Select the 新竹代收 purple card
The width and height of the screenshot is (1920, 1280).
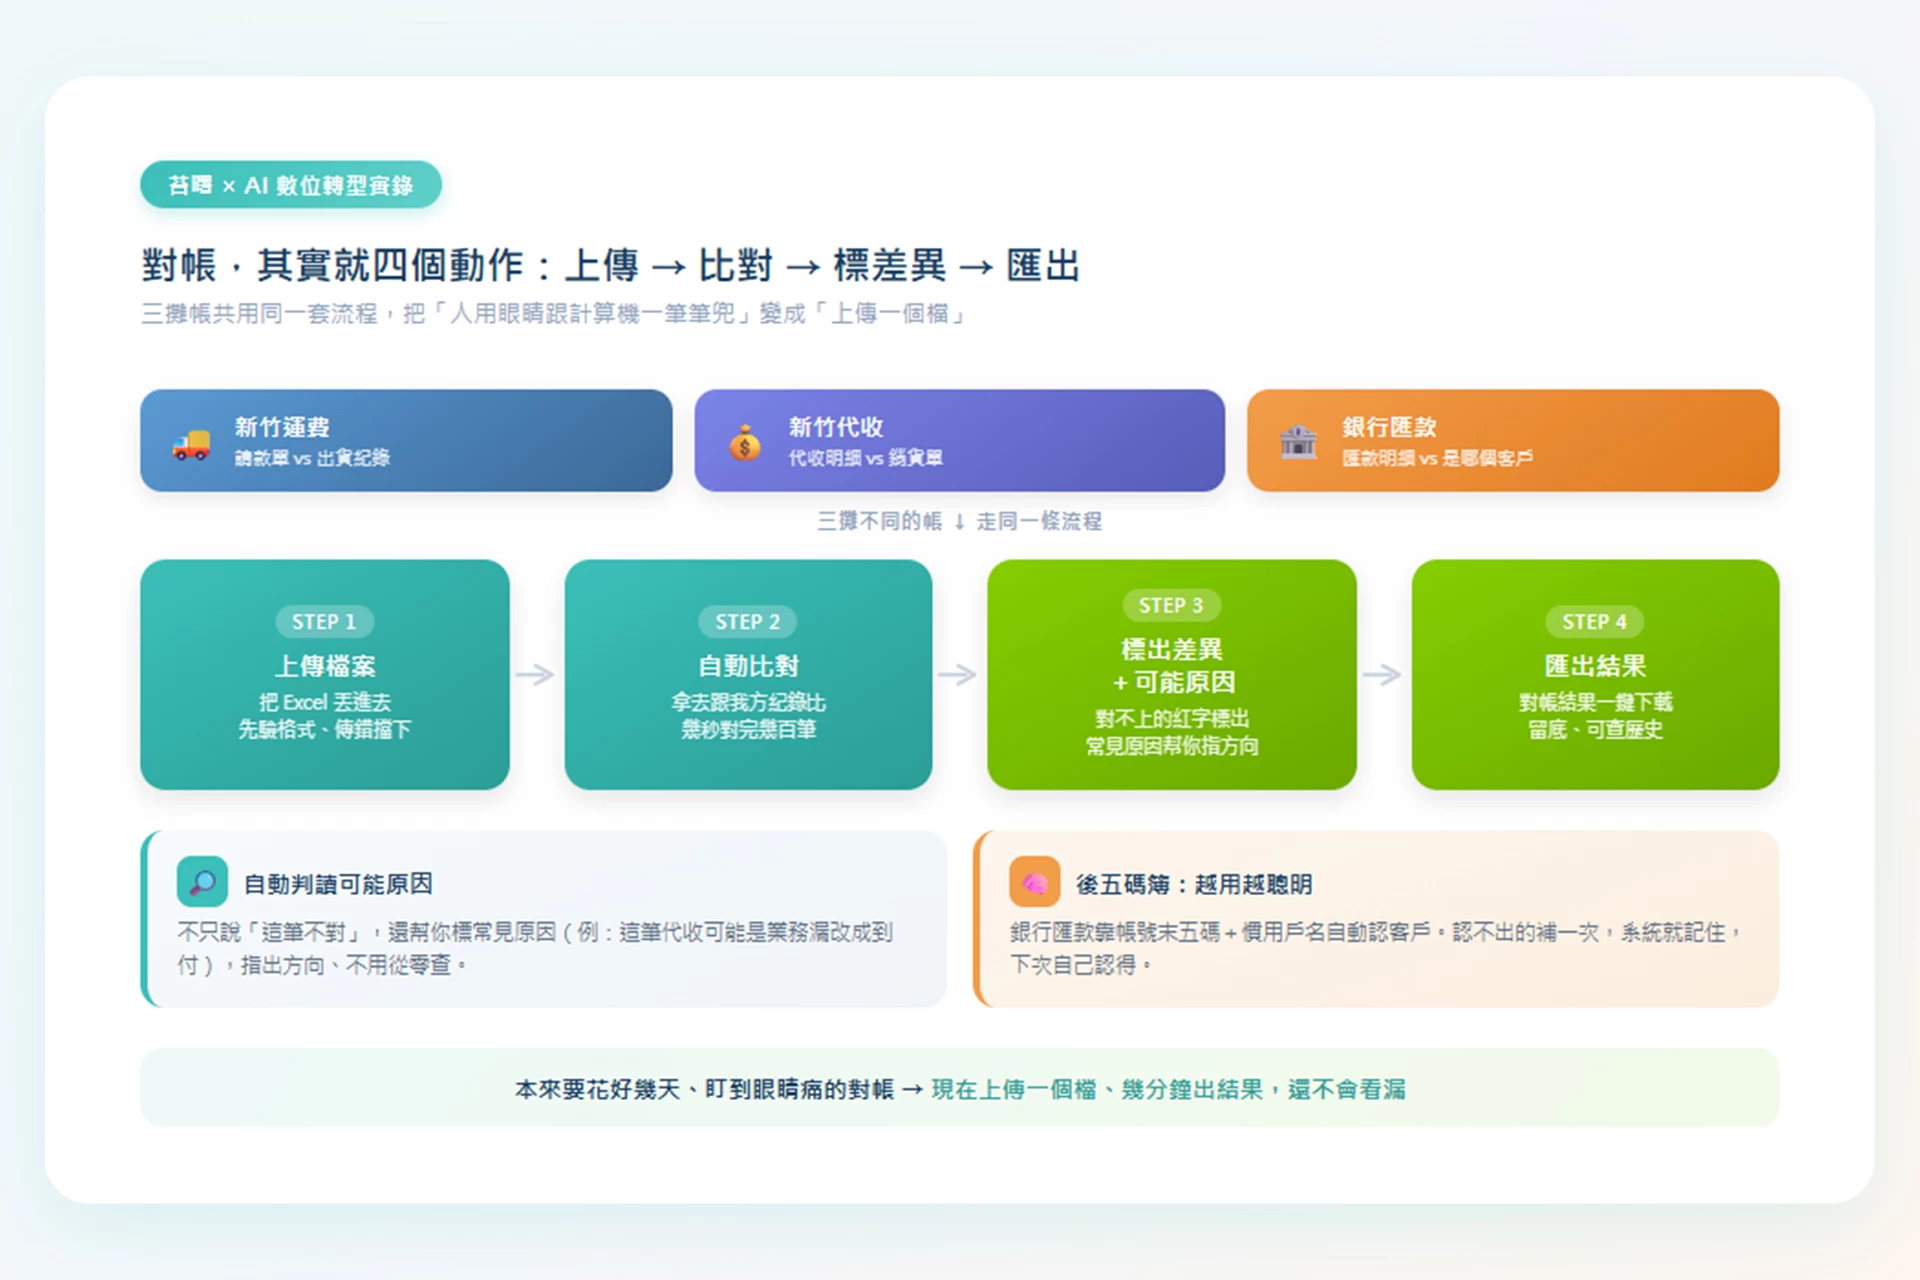[959, 441]
